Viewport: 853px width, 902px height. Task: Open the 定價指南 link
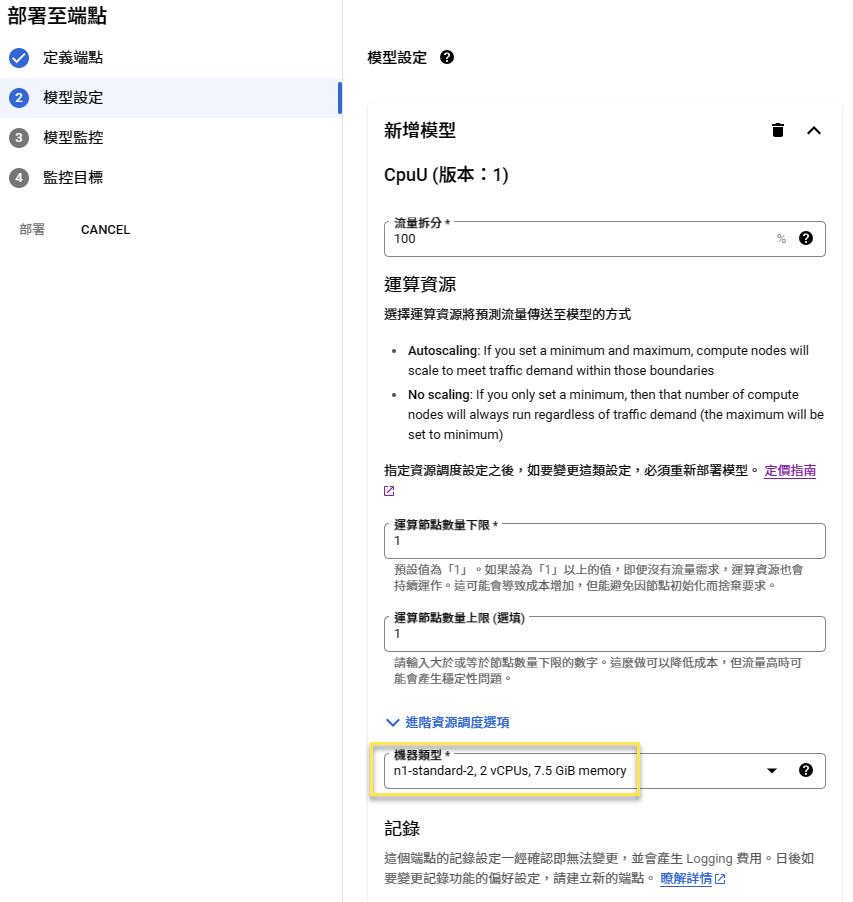tap(789, 470)
